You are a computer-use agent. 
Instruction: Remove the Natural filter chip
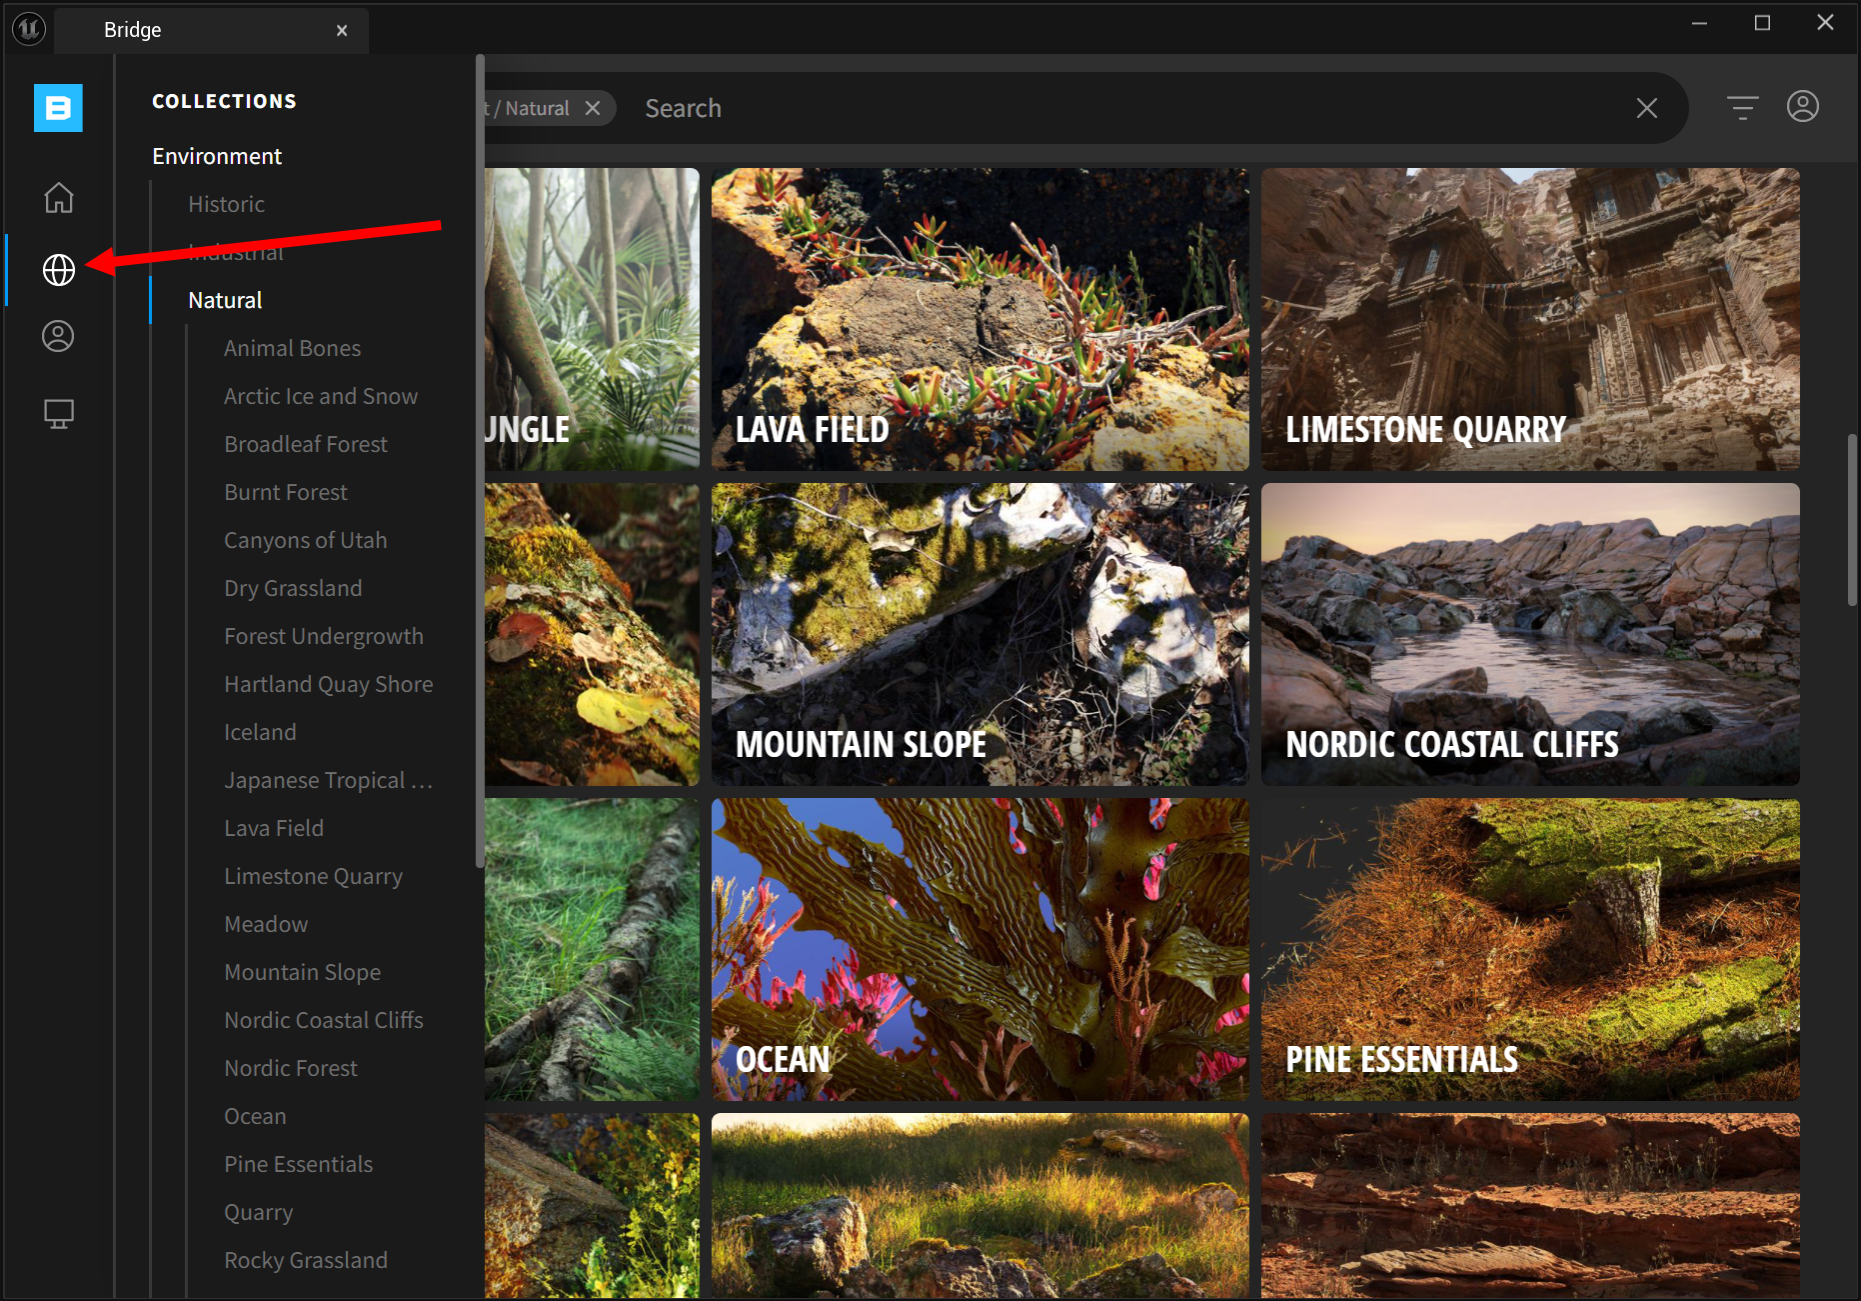[x=593, y=108]
